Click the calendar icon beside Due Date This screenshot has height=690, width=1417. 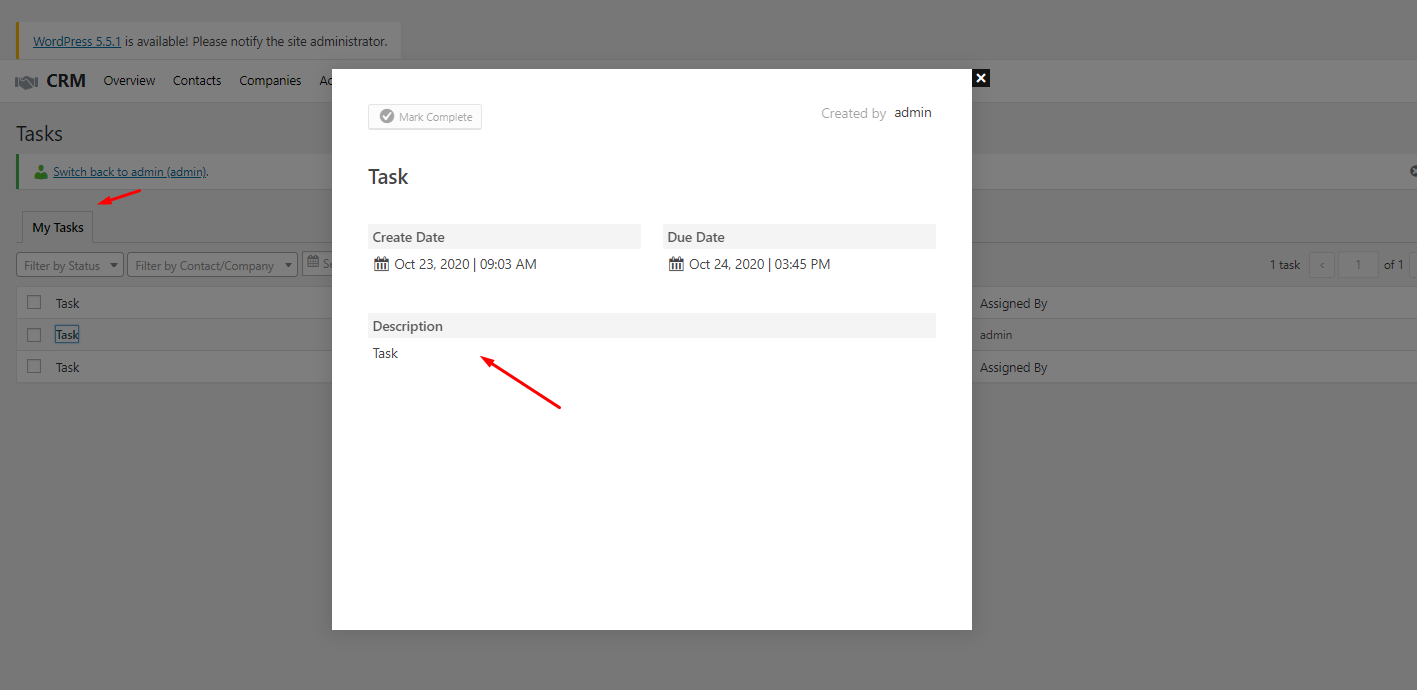pos(675,263)
